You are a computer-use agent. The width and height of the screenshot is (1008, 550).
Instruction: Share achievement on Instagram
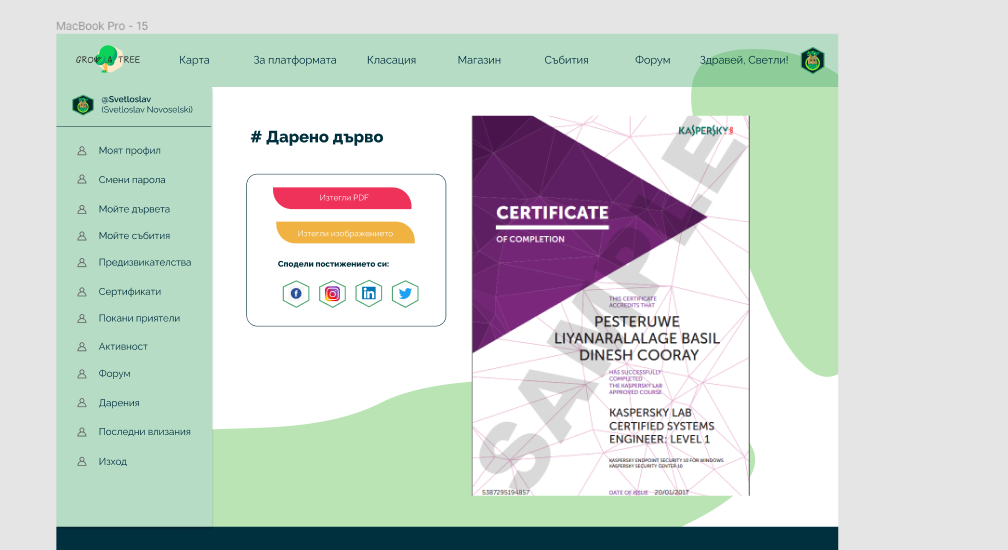point(332,294)
